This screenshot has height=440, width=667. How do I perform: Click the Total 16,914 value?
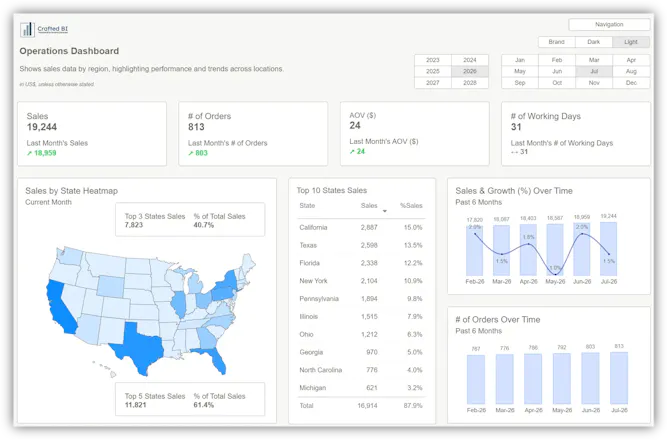coord(367,406)
